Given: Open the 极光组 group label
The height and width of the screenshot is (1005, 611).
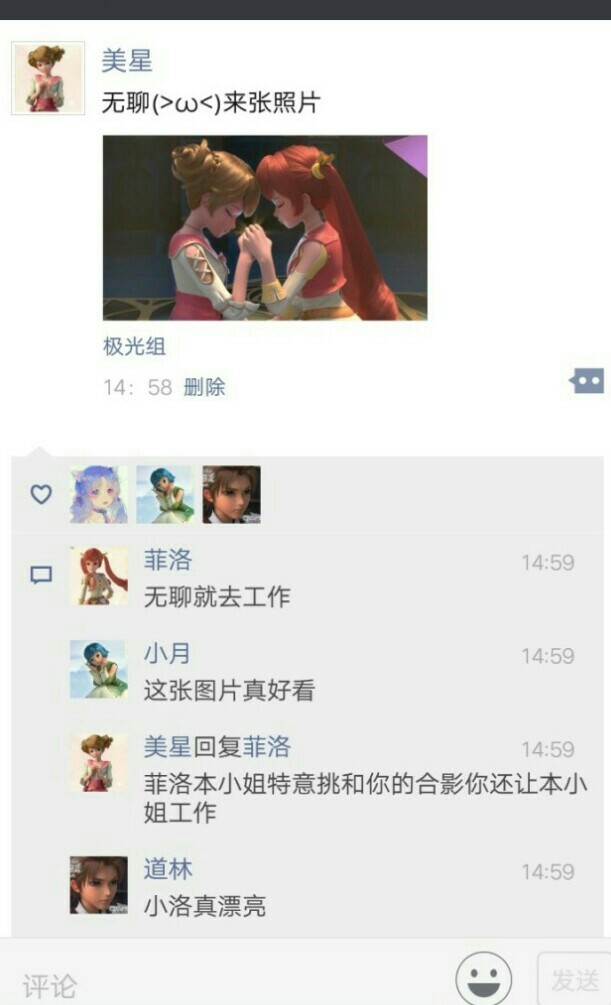Looking at the screenshot, I should click(134, 347).
